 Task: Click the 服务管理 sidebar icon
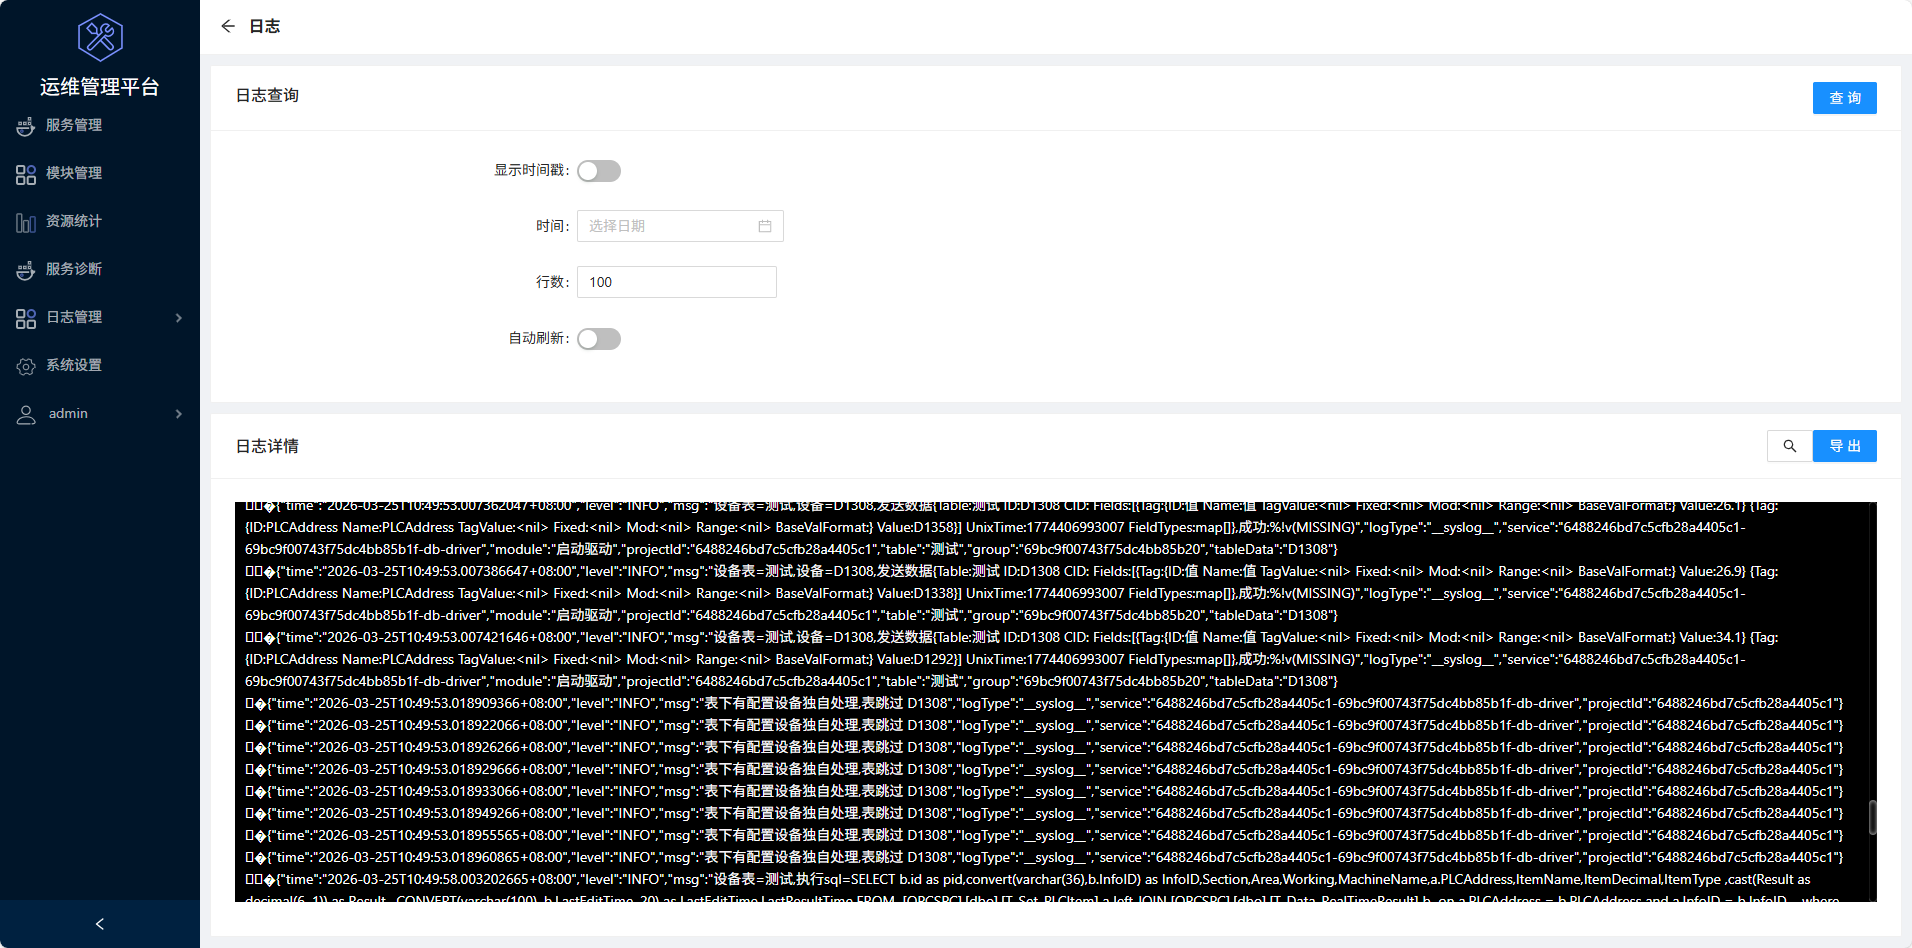click(26, 126)
